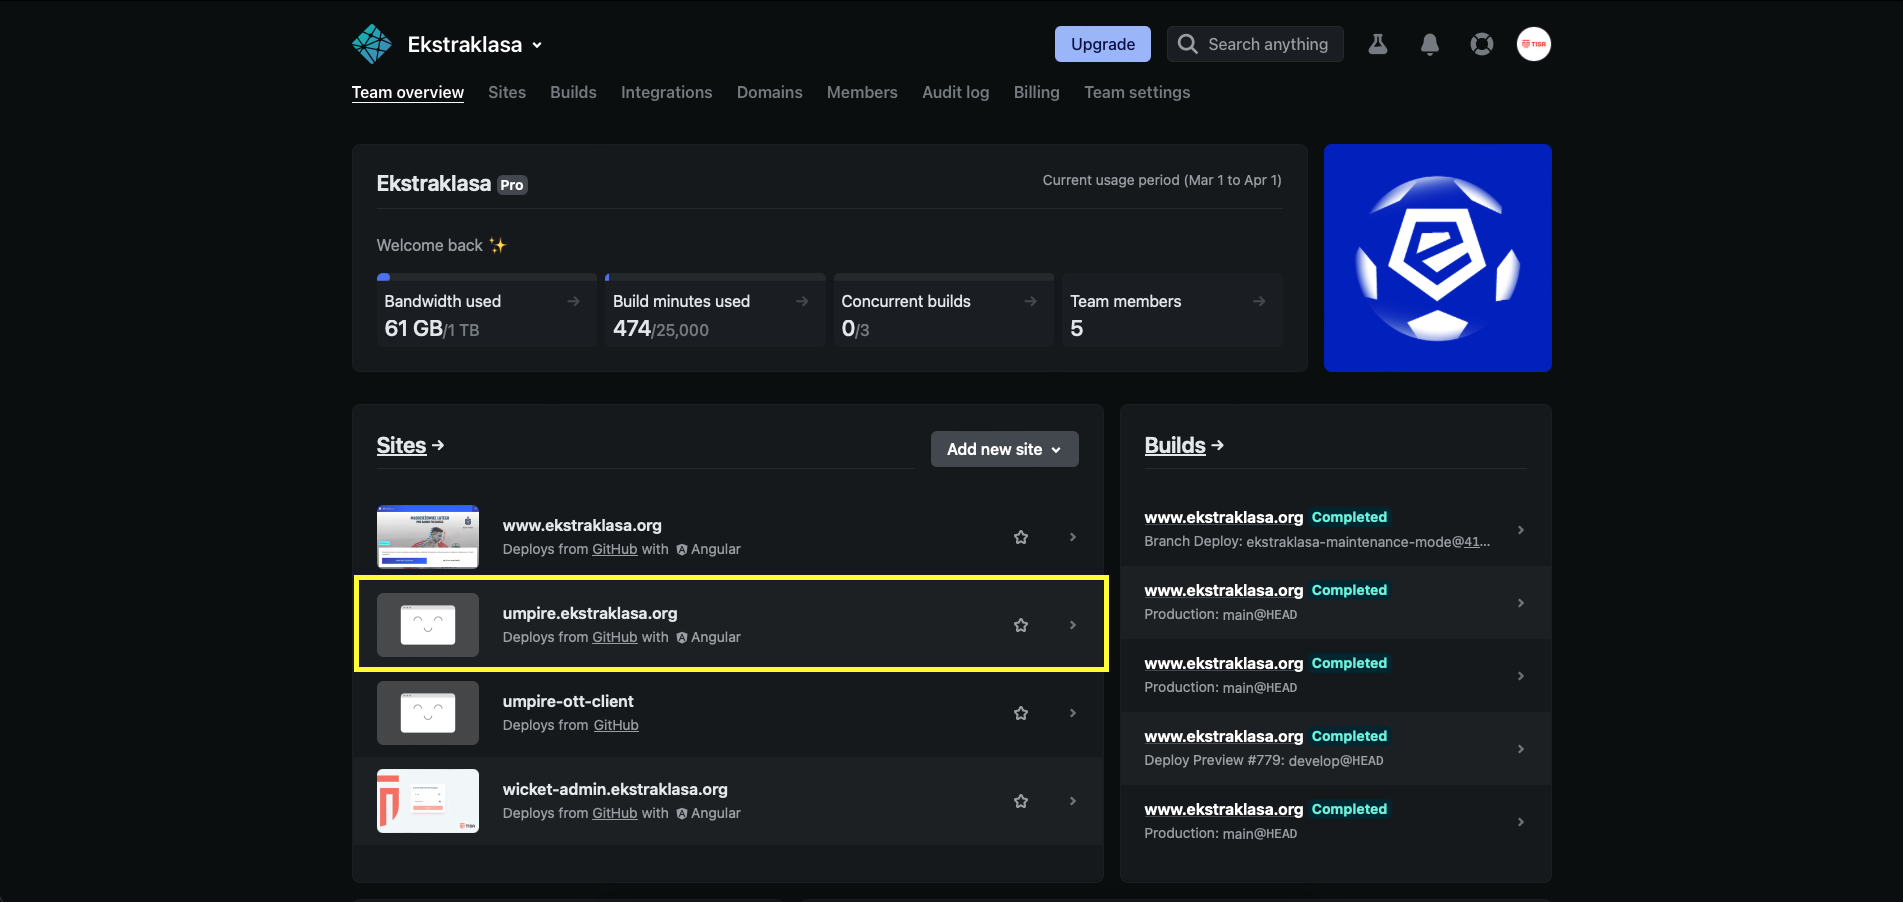Click the wicket-admin.ekstraklasa.org thumbnail
This screenshot has width=1903, height=902.
click(x=428, y=801)
